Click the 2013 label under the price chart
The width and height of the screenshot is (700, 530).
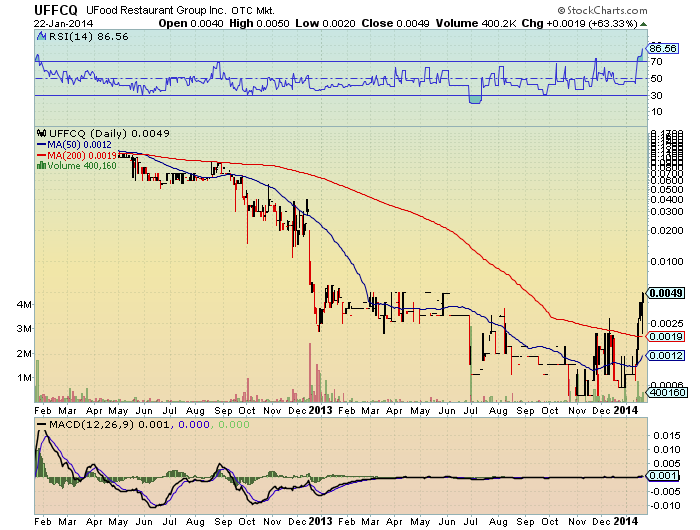click(x=321, y=410)
